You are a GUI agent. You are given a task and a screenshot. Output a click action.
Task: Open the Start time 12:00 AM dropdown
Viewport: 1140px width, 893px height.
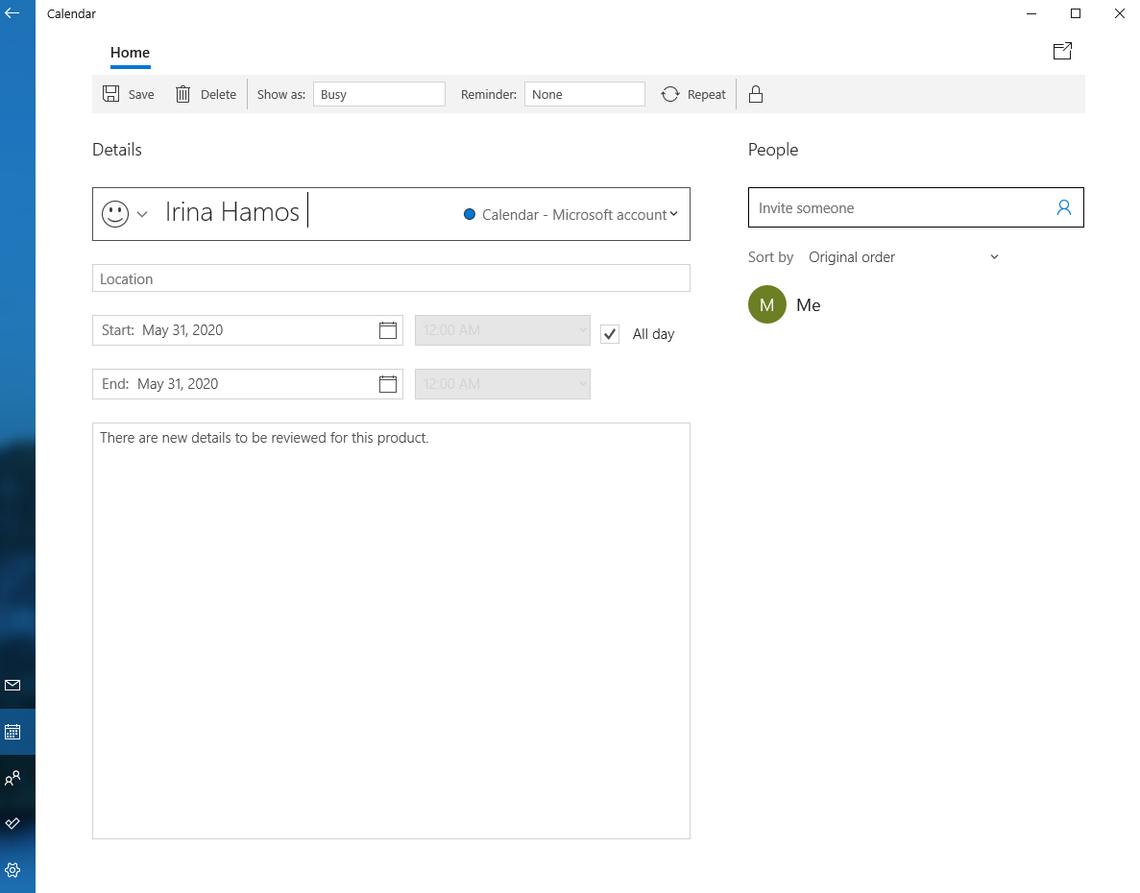click(x=502, y=330)
